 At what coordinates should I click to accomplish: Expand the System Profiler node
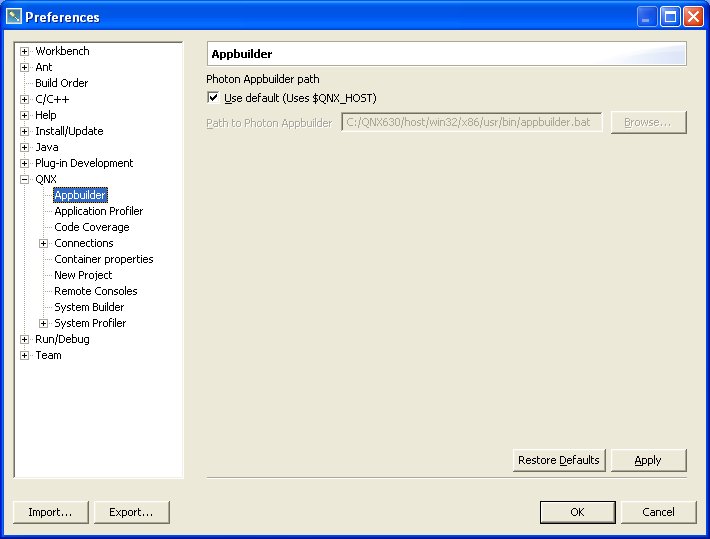click(x=44, y=323)
